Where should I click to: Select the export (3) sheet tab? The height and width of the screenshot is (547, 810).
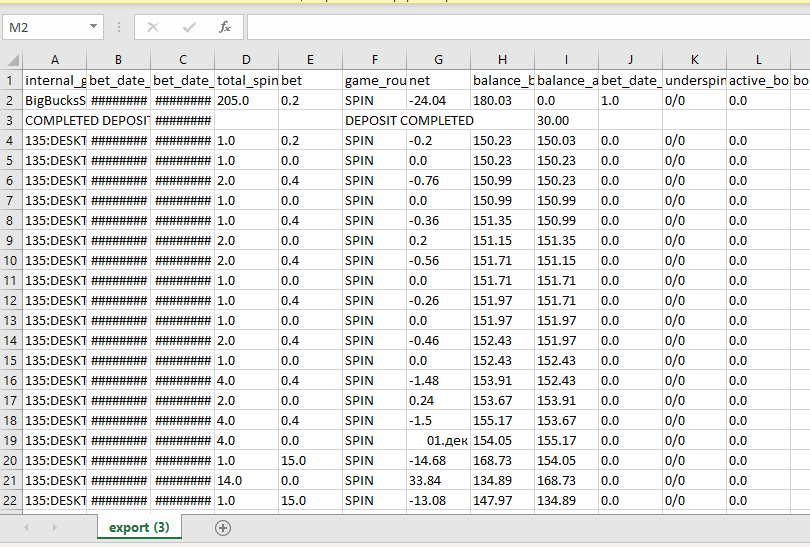139,527
